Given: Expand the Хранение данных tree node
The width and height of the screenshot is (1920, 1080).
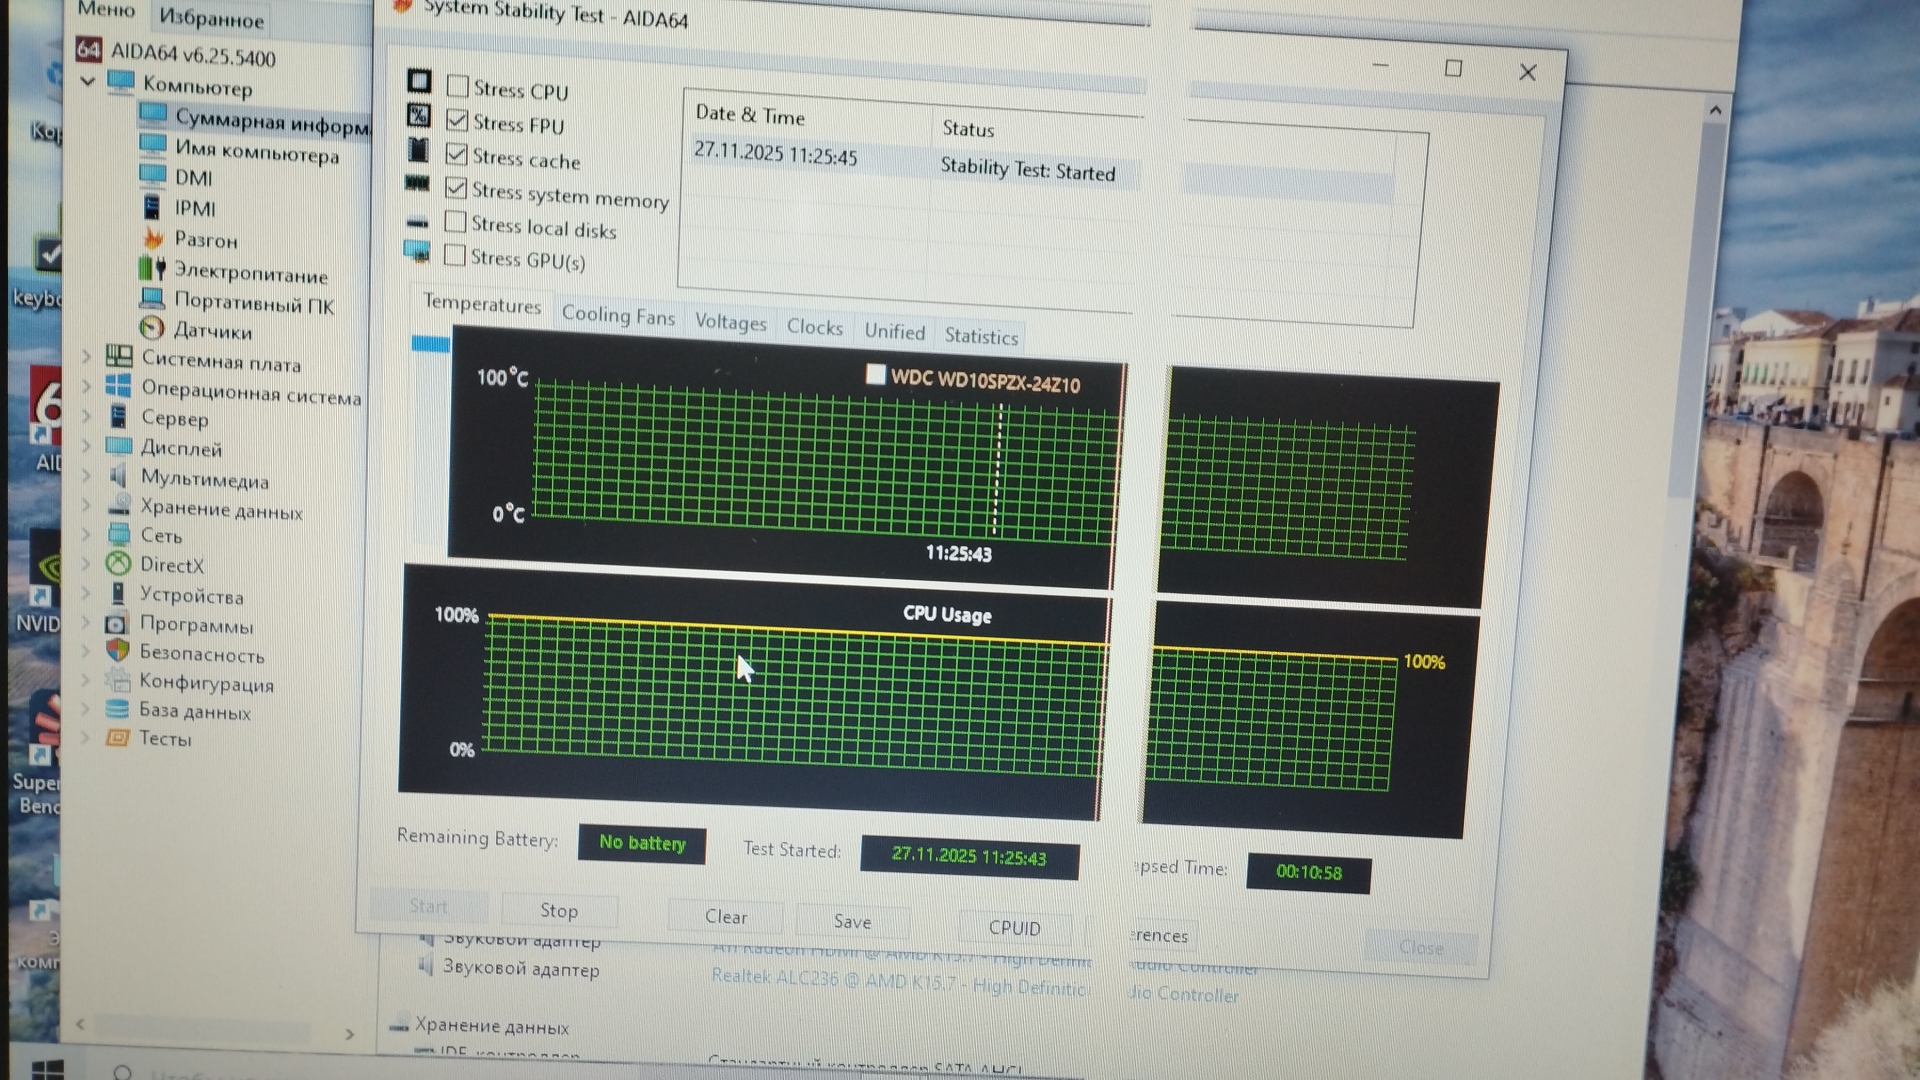Looking at the screenshot, I should (x=86, y=505).
